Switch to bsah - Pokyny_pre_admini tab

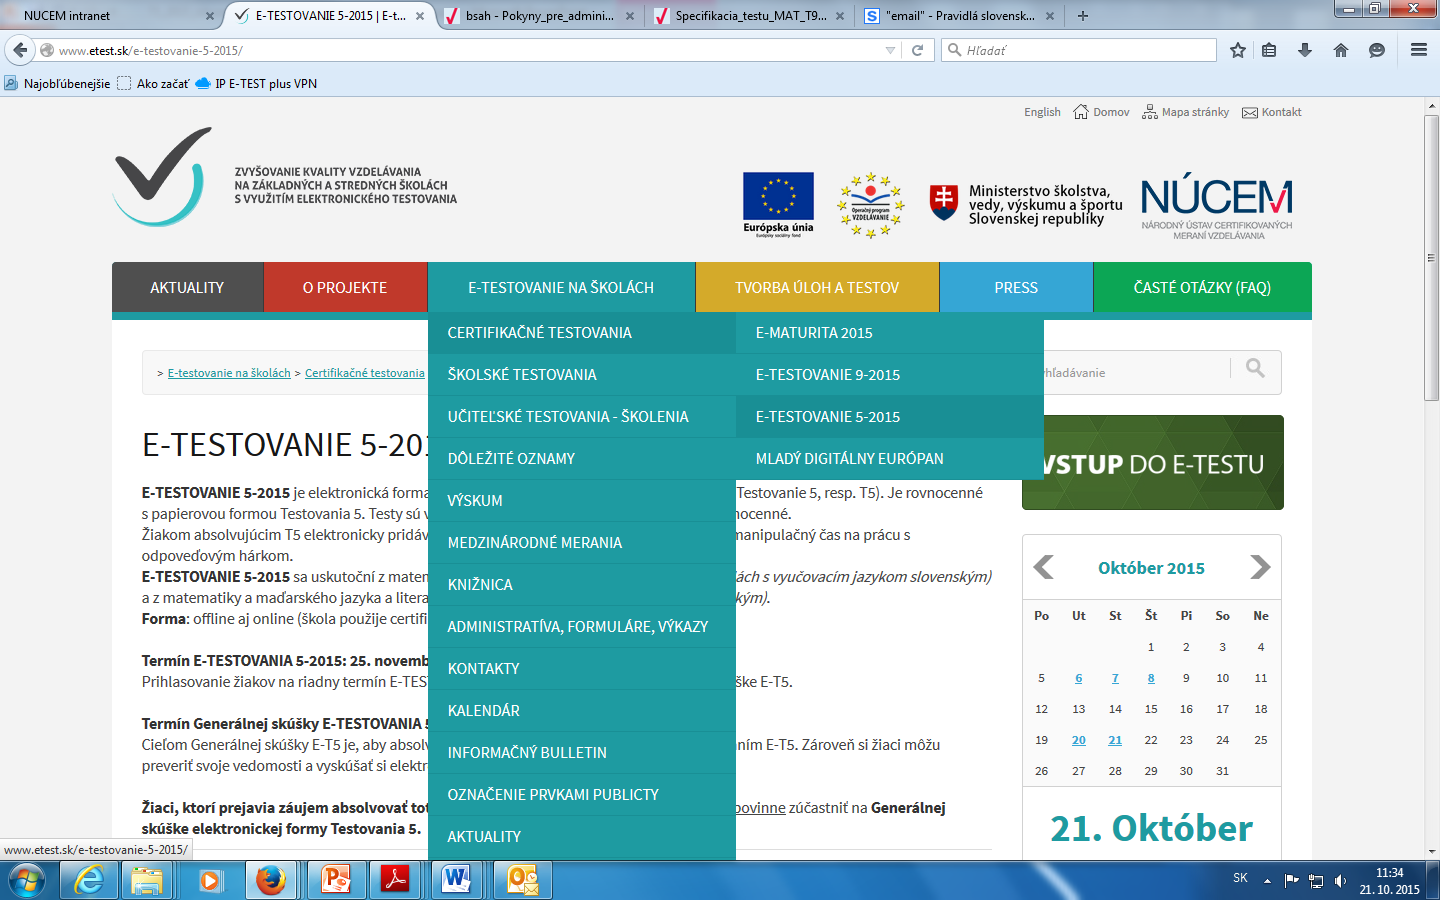(539, 16)
